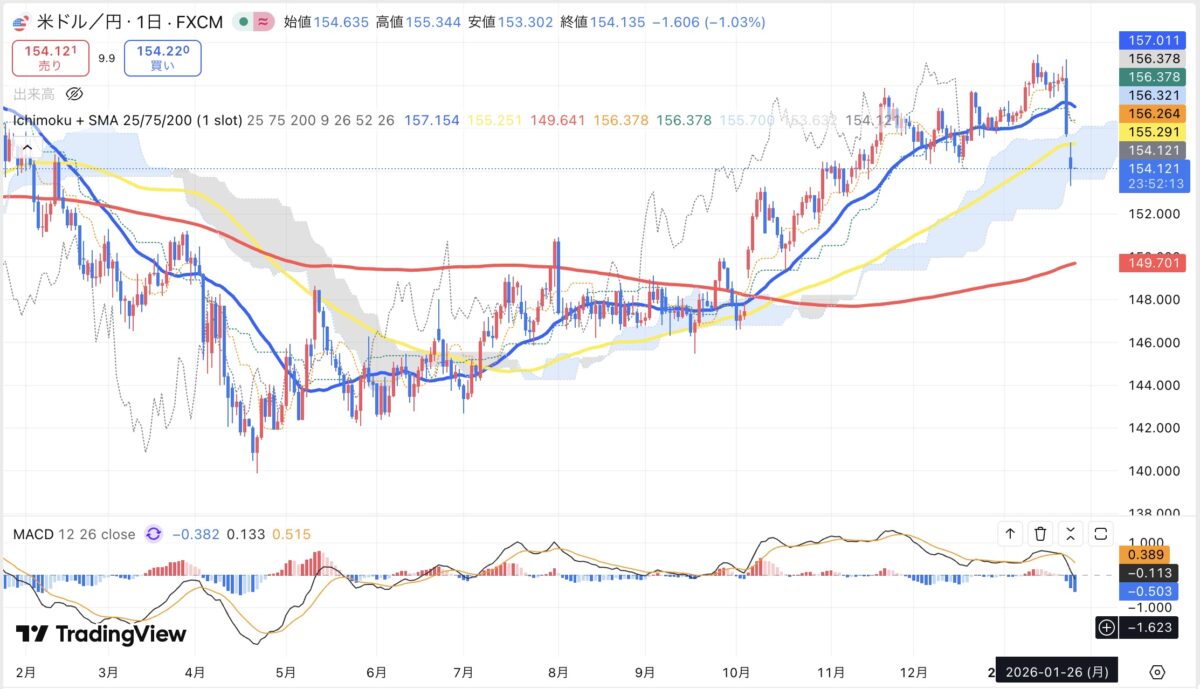
Task: Collapse the MACD pane
Action: coord(1071,534)
